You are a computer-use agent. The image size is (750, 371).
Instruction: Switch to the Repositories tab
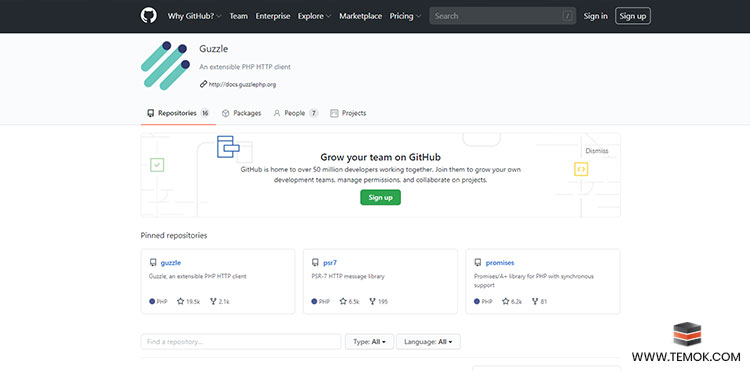(178, 113)
